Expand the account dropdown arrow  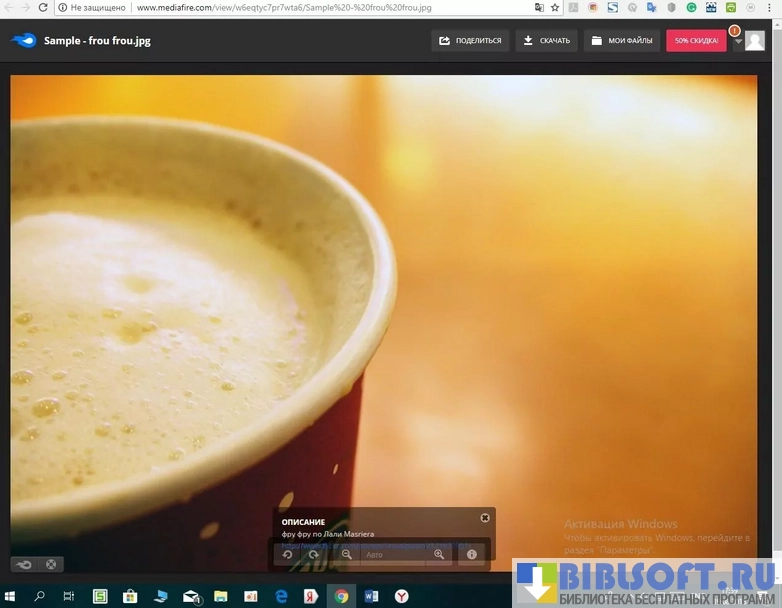click(x=738, y=41)
